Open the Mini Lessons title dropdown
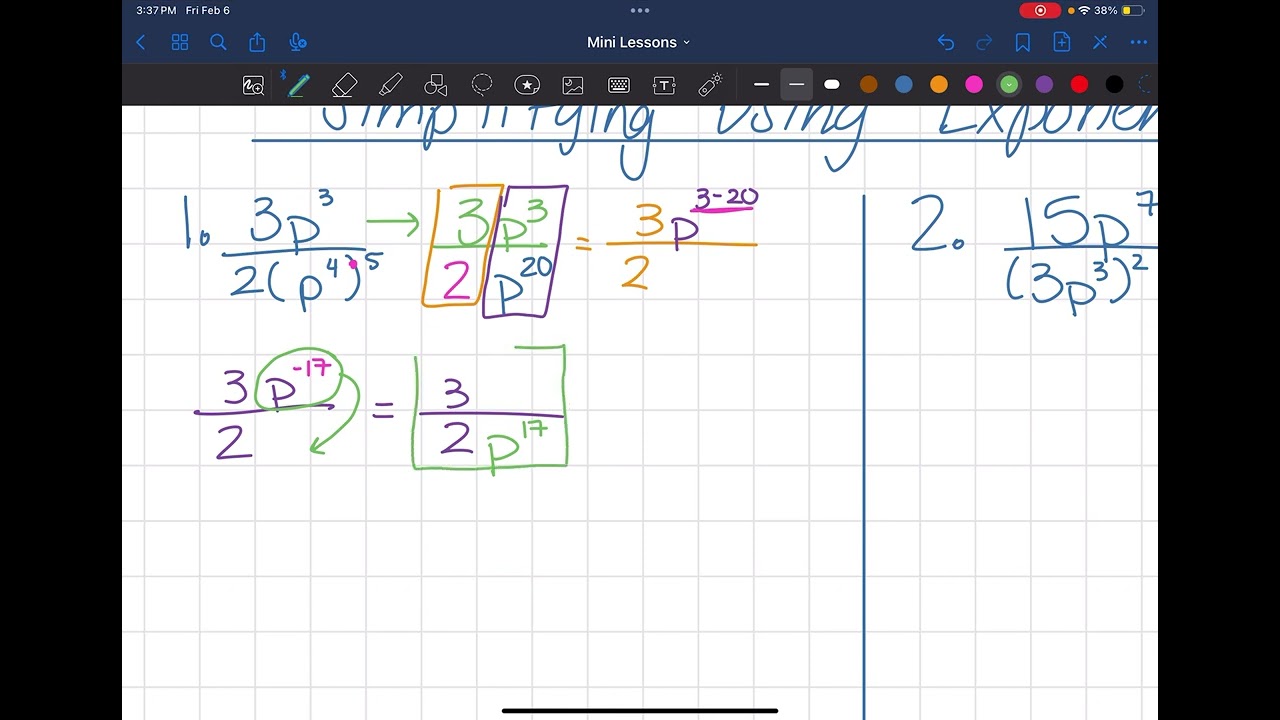Screen dimensions: 1280x720 pos(639,42)
